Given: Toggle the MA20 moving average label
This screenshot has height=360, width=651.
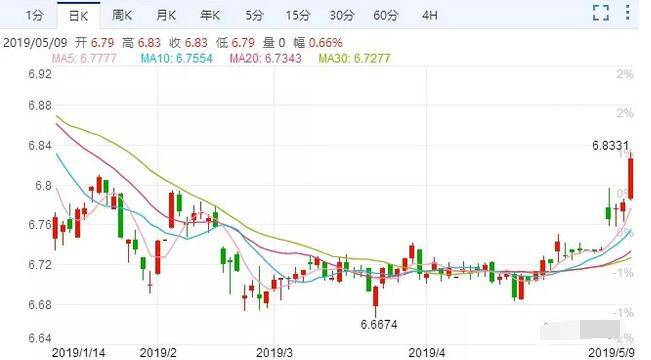Looking at the screenshot, I should 266,58.
